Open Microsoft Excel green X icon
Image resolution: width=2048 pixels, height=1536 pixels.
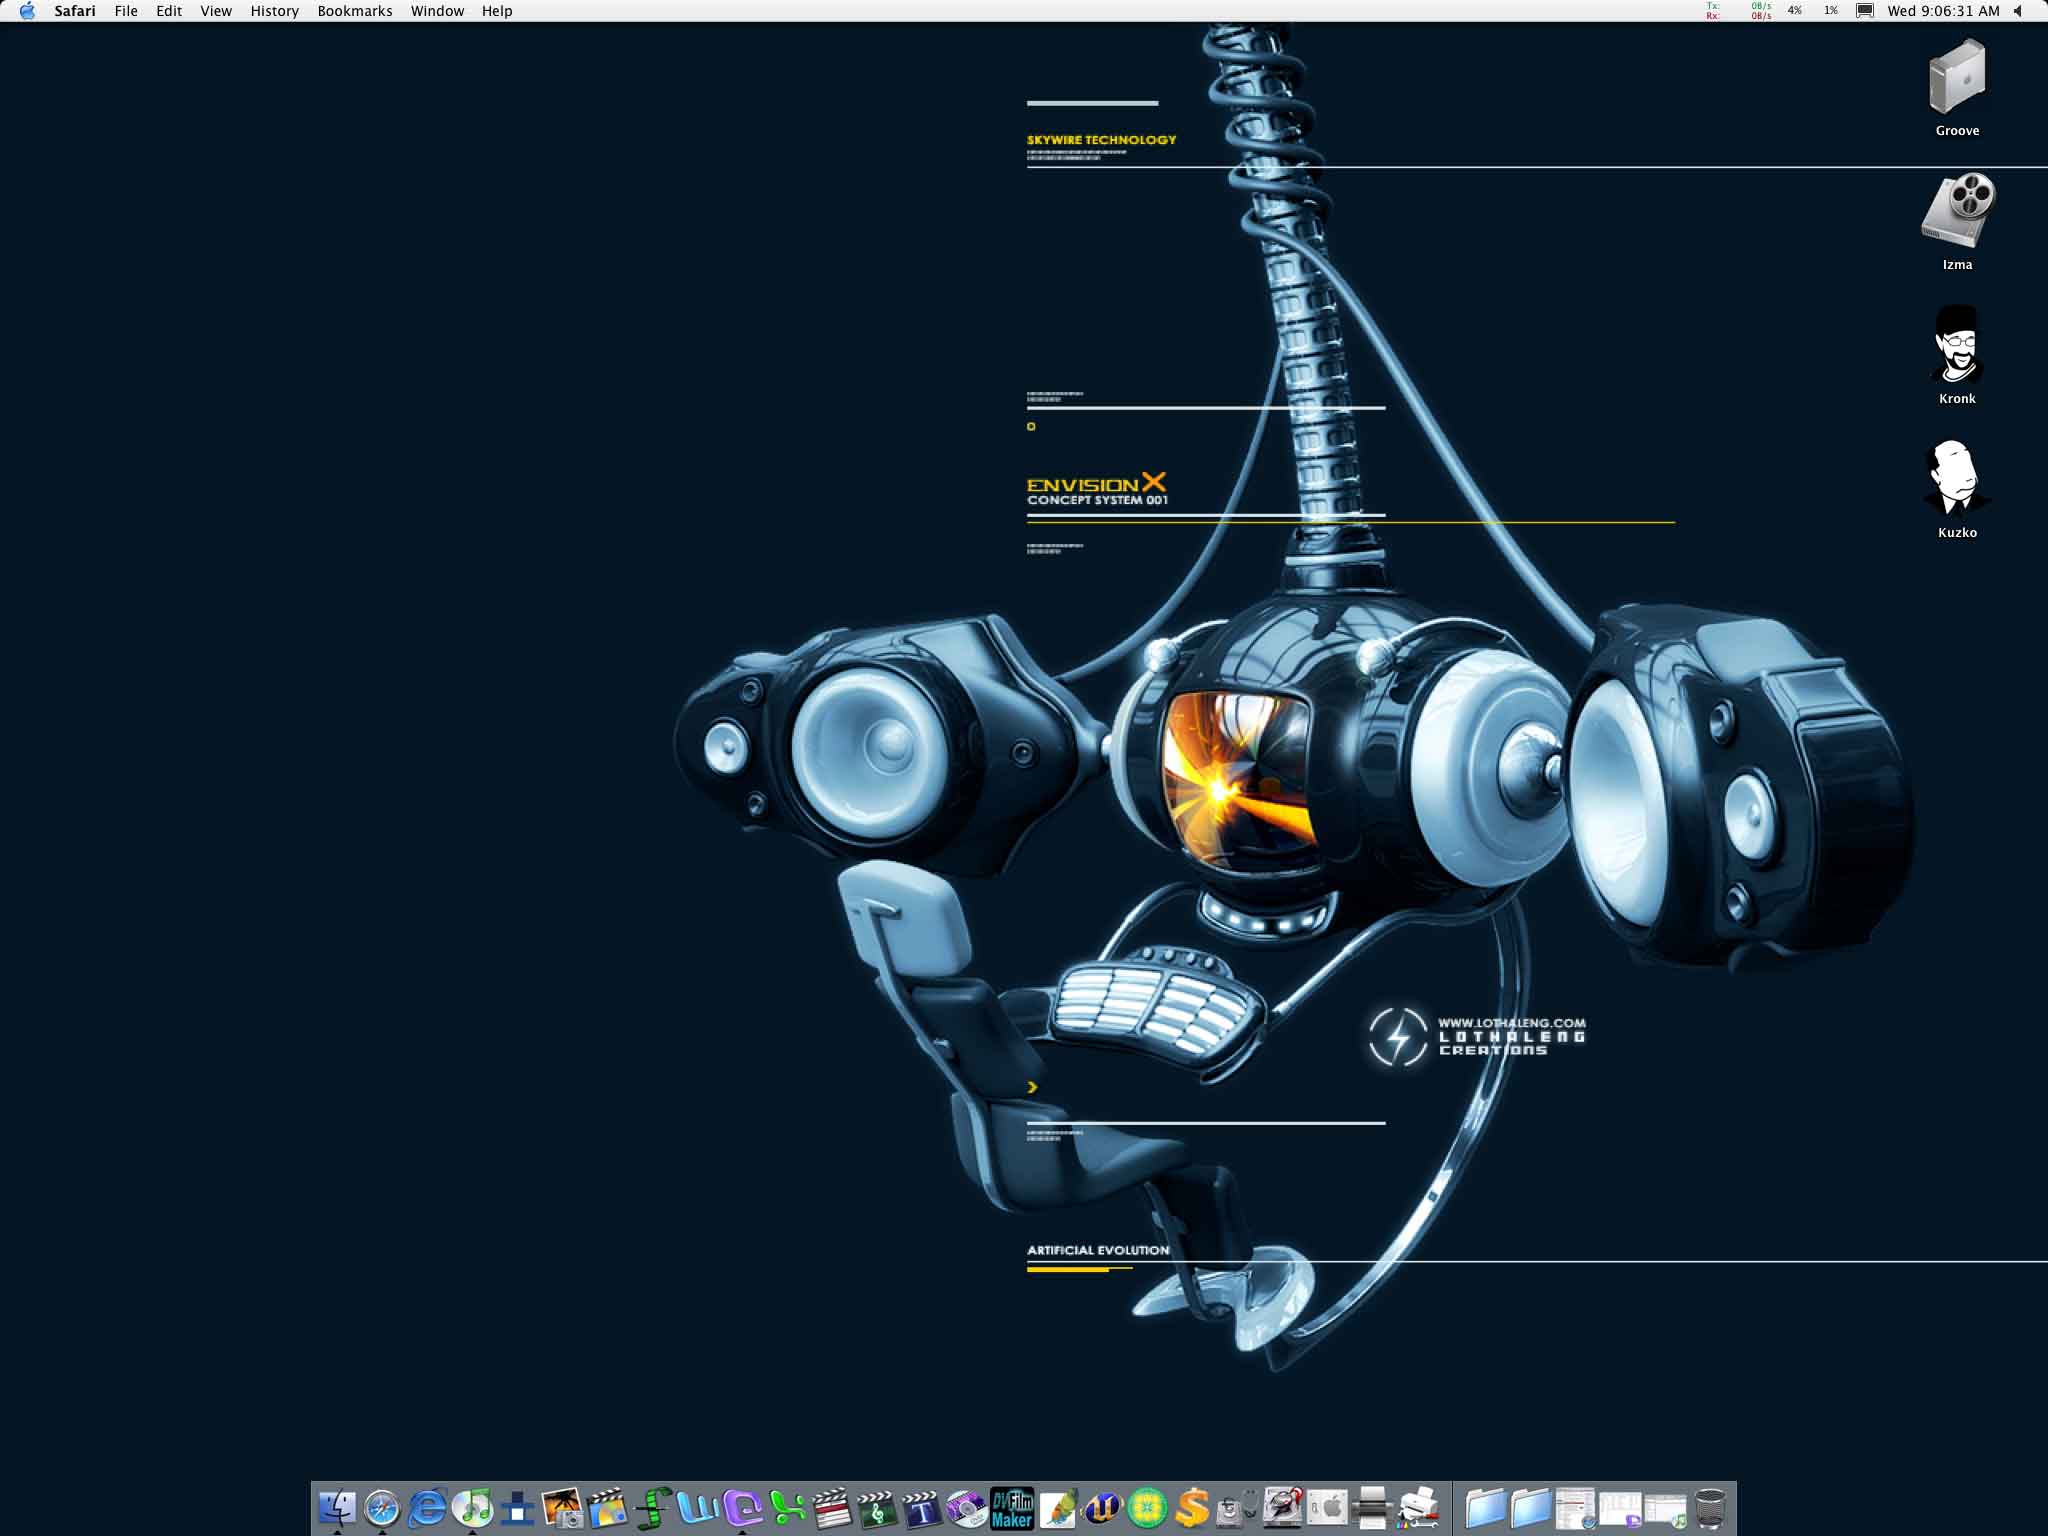coord(787,1508)
